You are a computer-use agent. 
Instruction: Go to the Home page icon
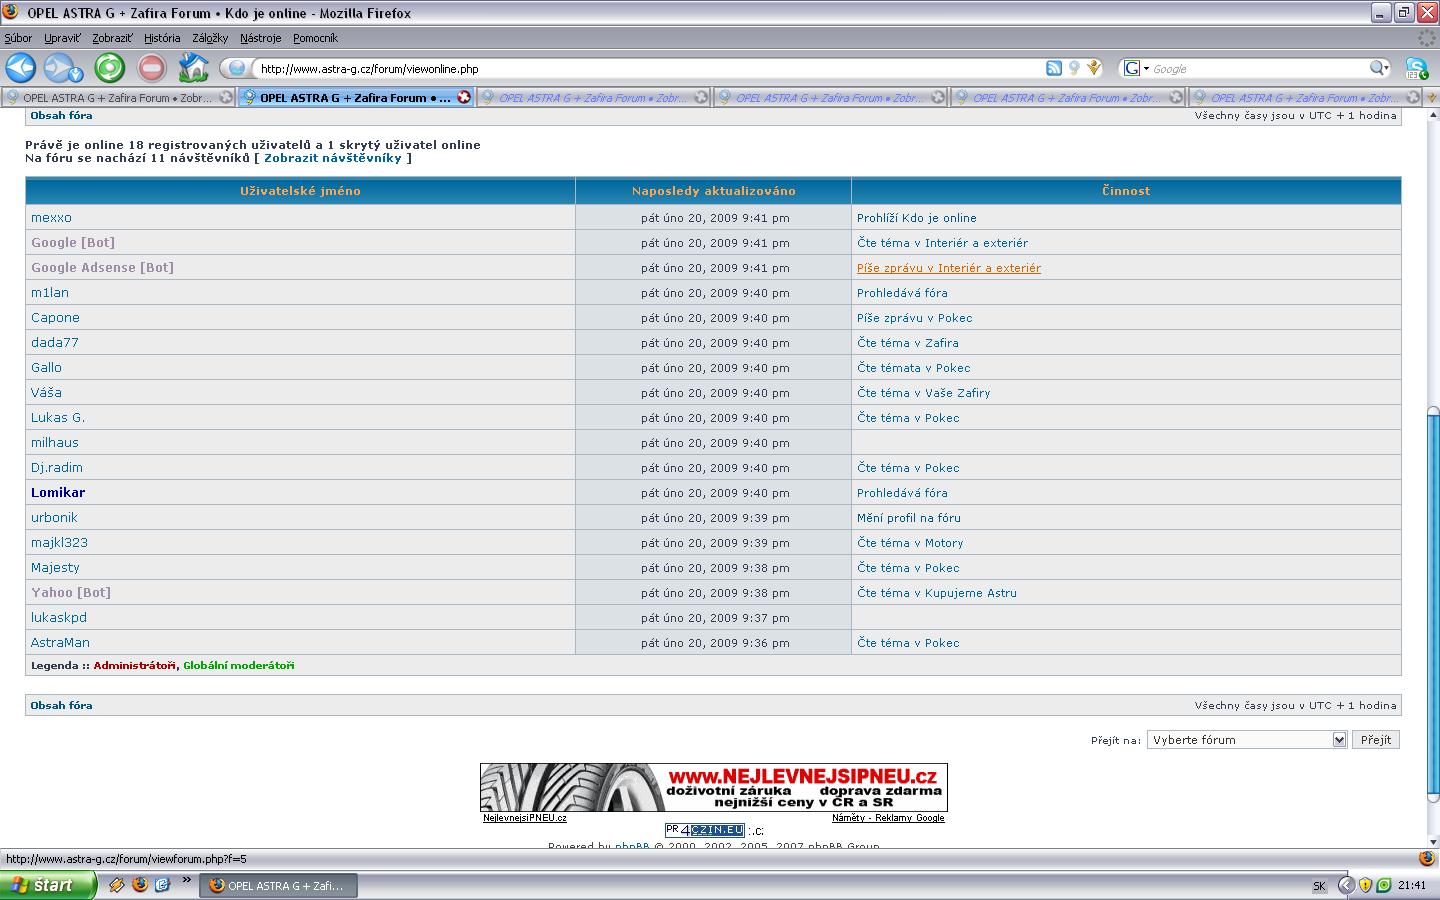[x=193, y=68]
